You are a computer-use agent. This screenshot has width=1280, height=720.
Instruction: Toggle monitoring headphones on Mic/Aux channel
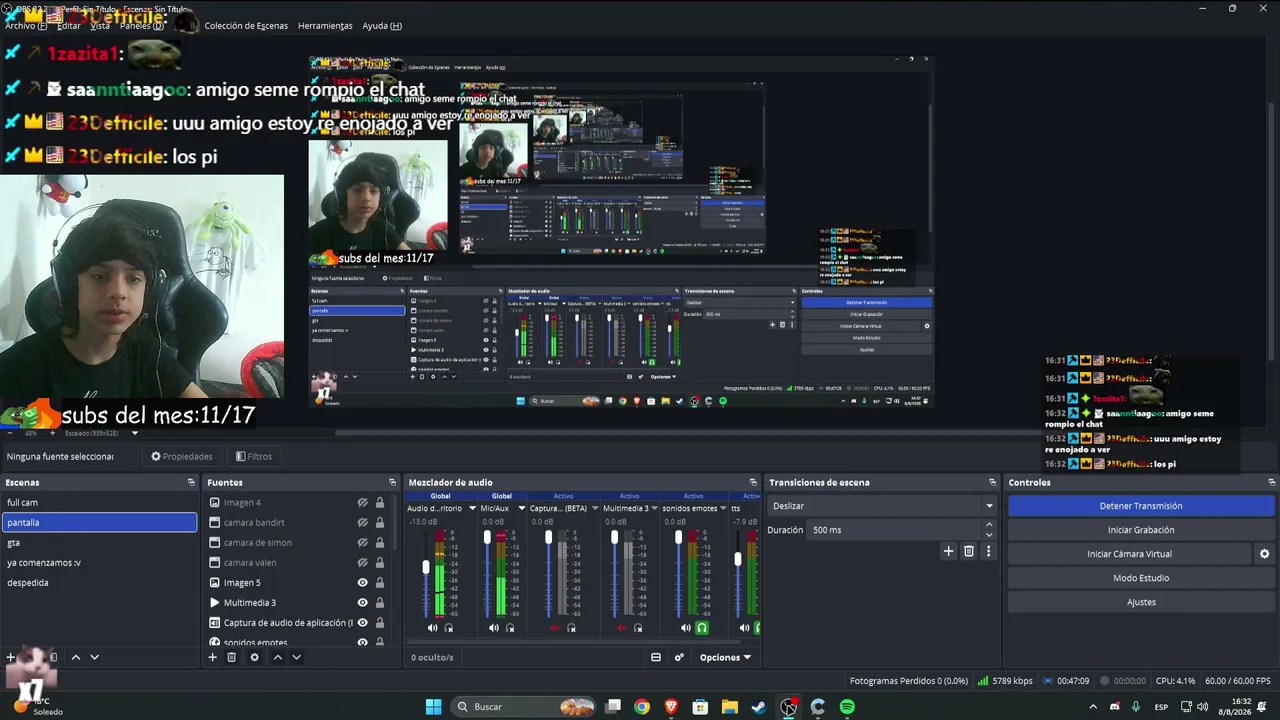pos(510,628)
